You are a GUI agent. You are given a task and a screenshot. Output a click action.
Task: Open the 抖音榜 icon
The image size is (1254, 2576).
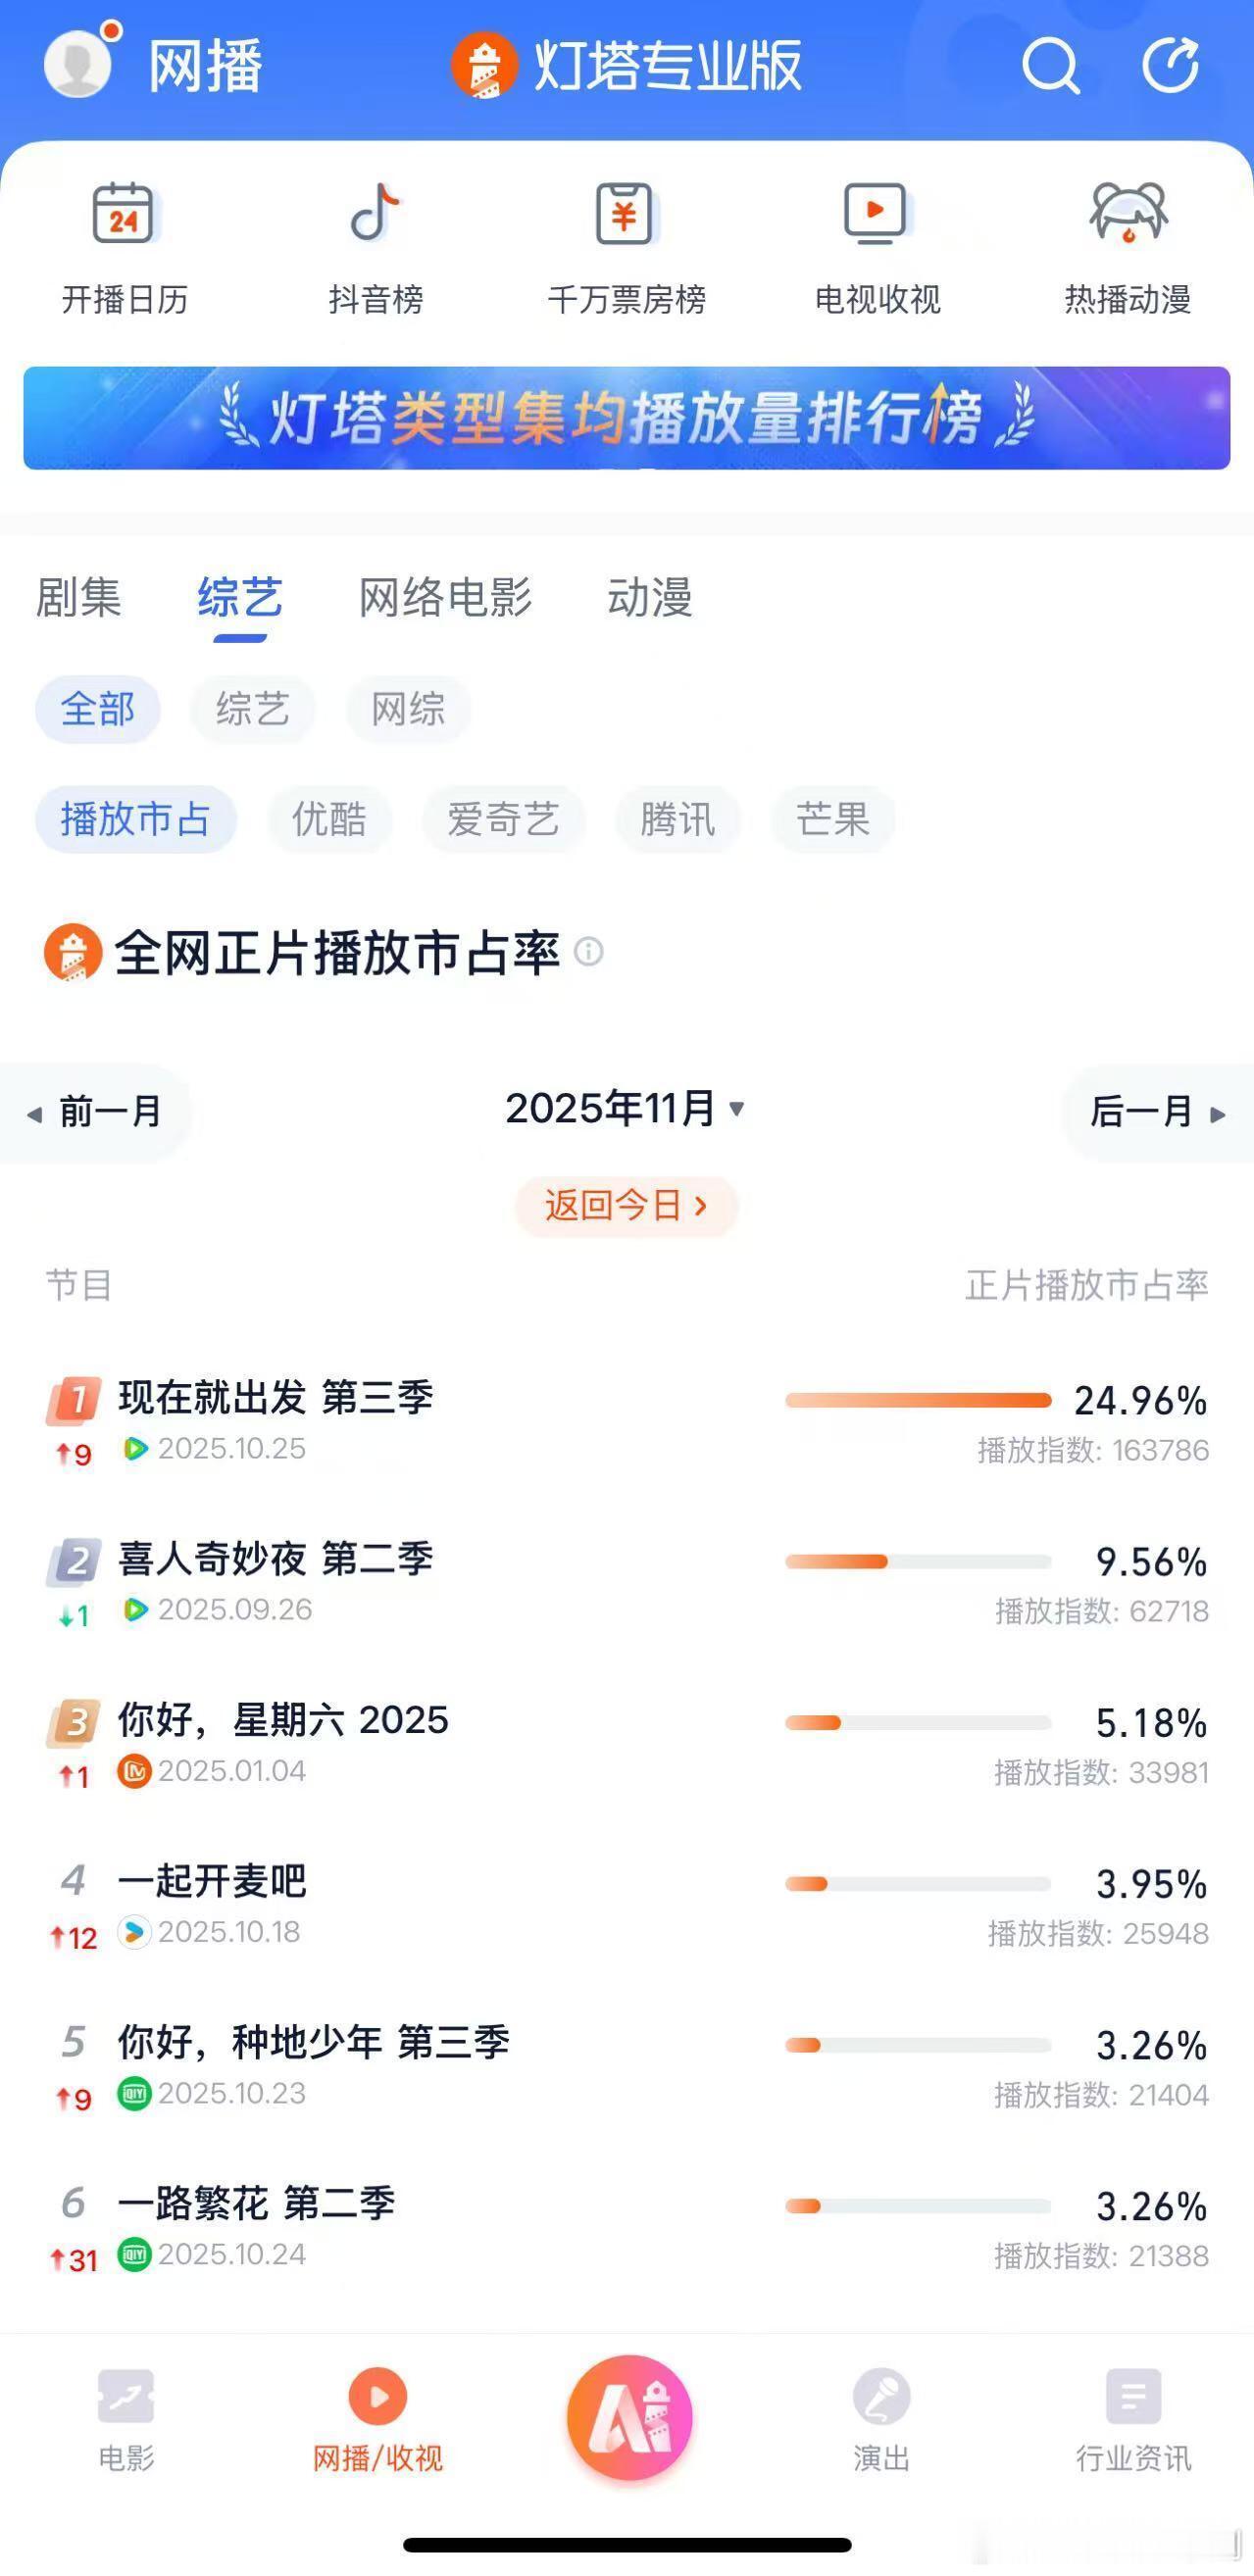pos(376,213)
